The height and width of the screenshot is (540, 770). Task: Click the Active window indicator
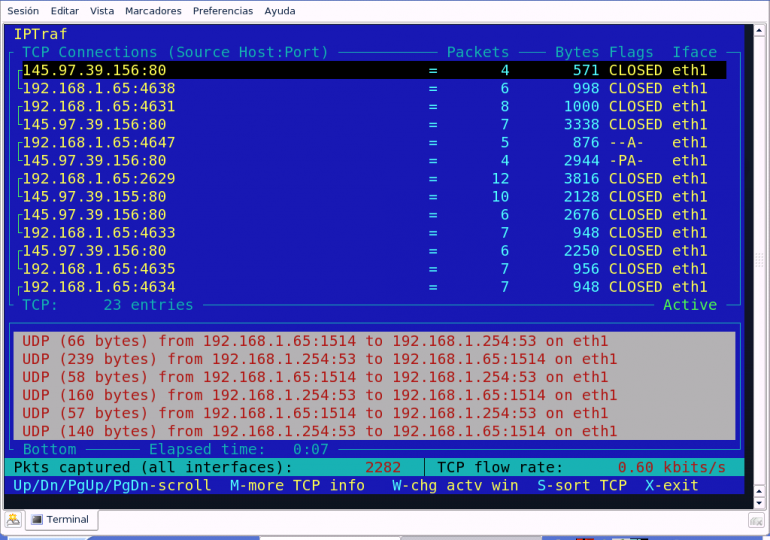(690, 305)
